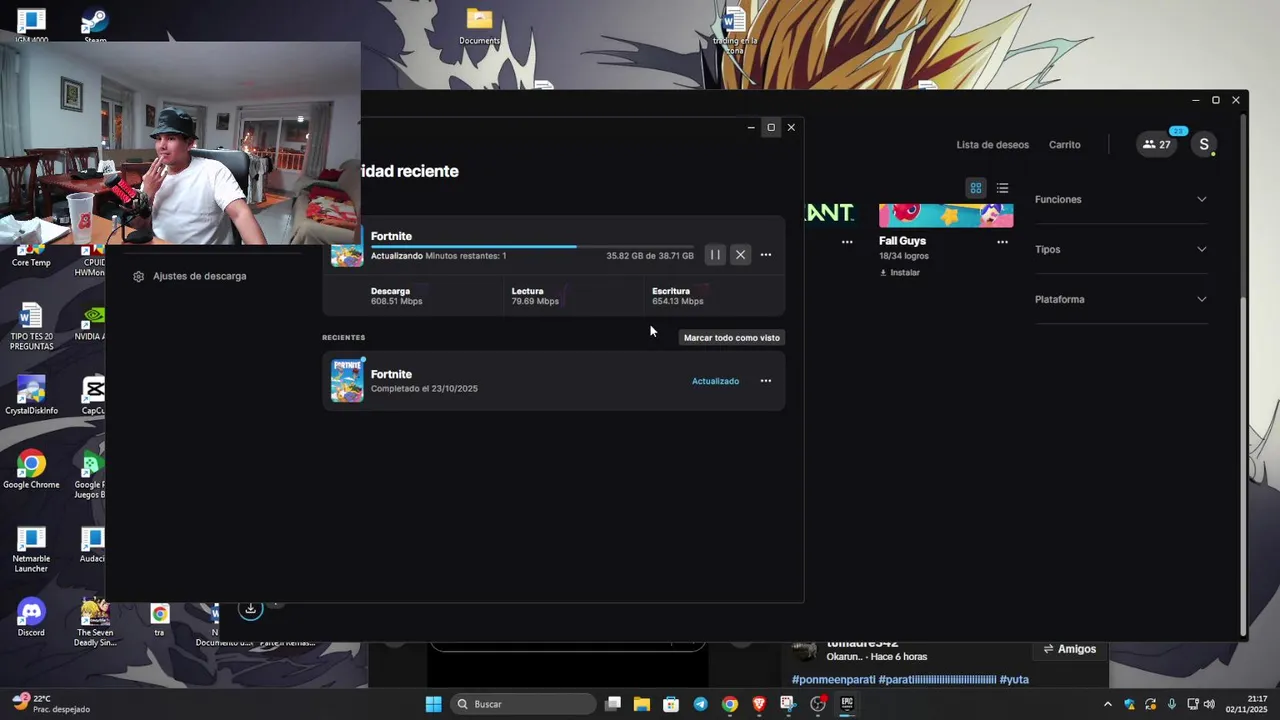This screenshot has height=720, width=1280.
Task: Show hidden system tray icons
Action: click(x=1107, y=704)
